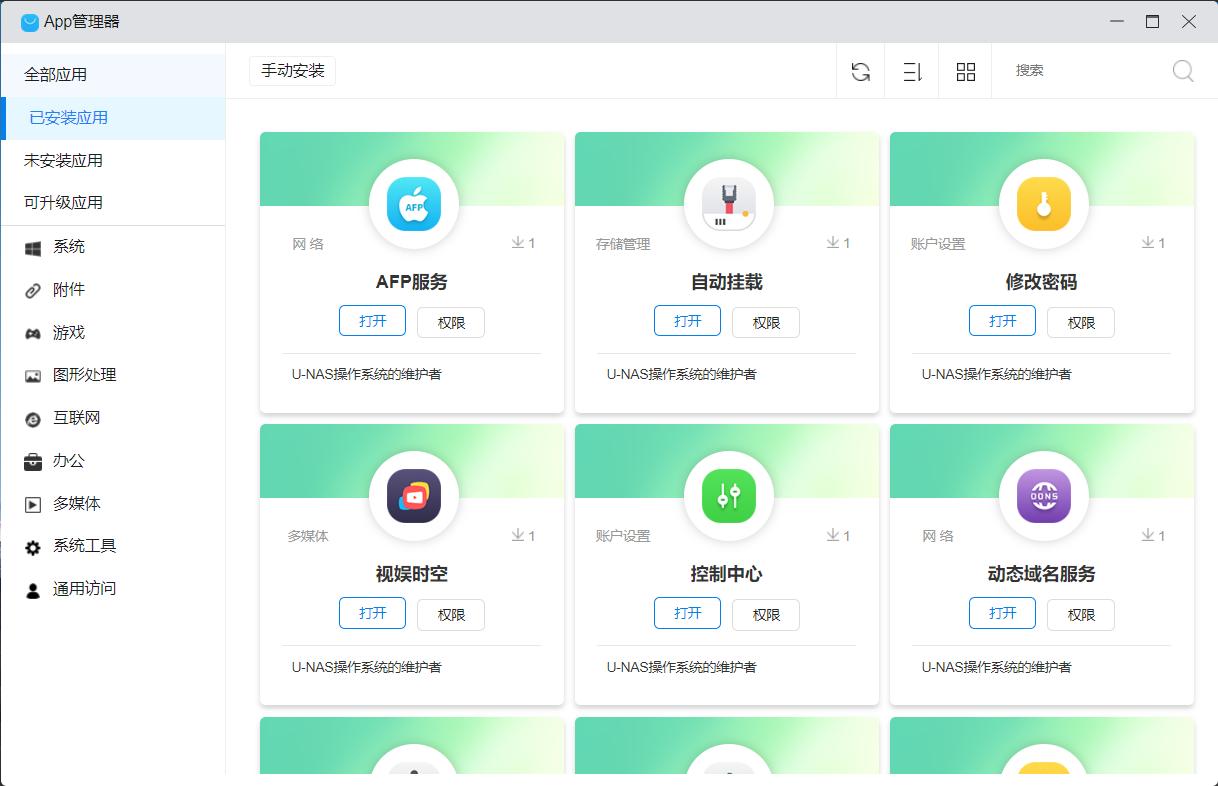Filter by 系统工具 category
Image resolution: width=1218 pixels, height=786 pixels.
point(84,546)
